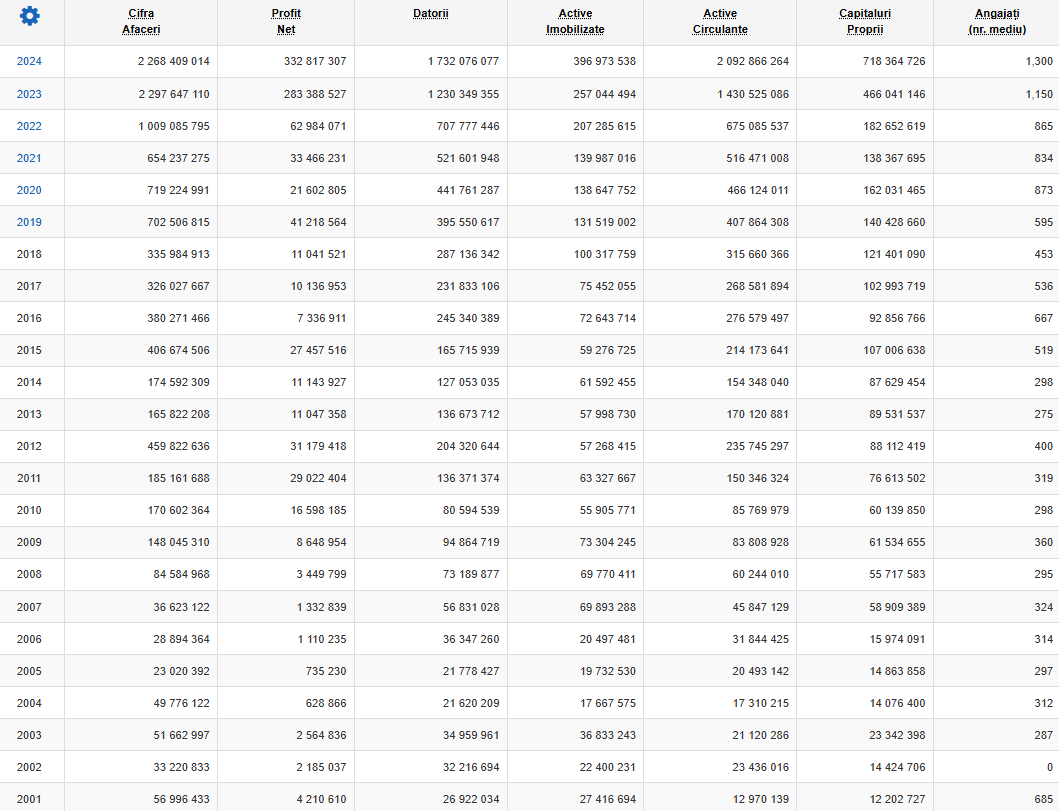
Task: Select the 2023 net profit 283 388 527
Action: tap(315, 94)
